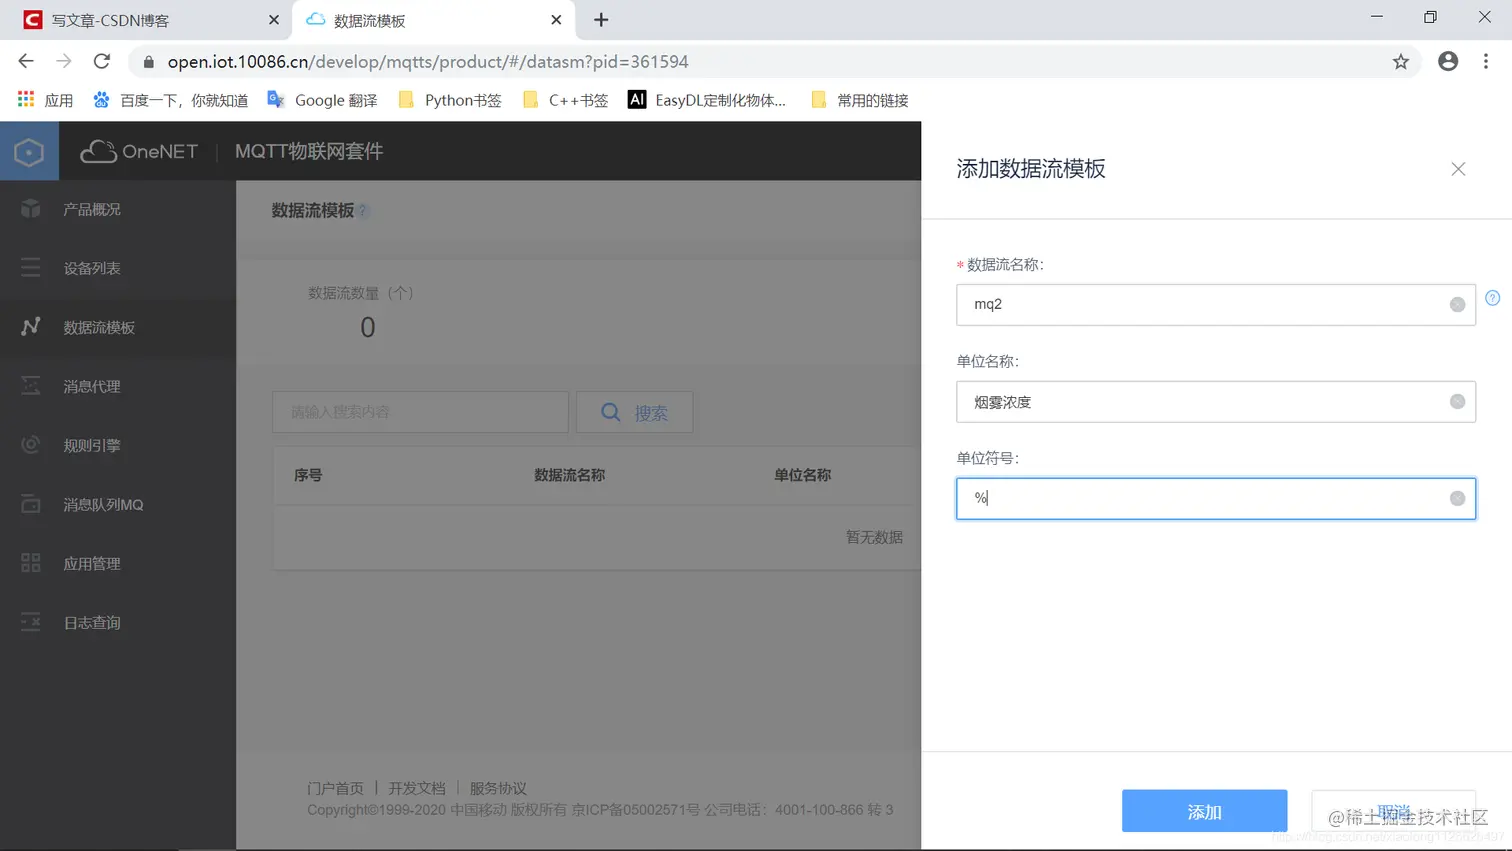Image resolution: width=1512 pixels, height=851 pixels.
Task: Click the 序号 column header
Action: coord(308,475)
